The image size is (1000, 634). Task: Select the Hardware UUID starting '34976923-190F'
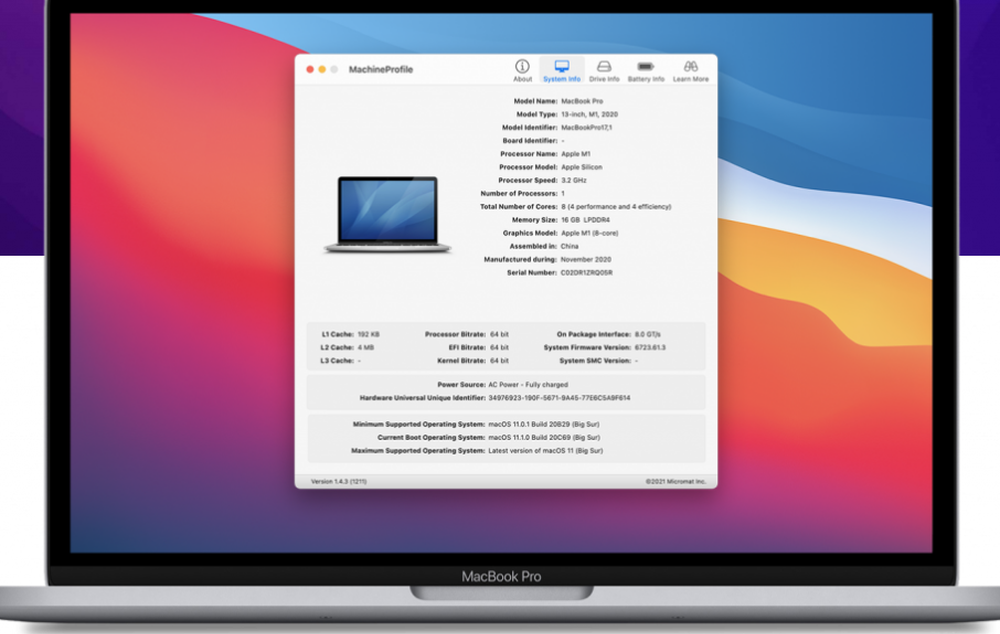click(559, 398)
